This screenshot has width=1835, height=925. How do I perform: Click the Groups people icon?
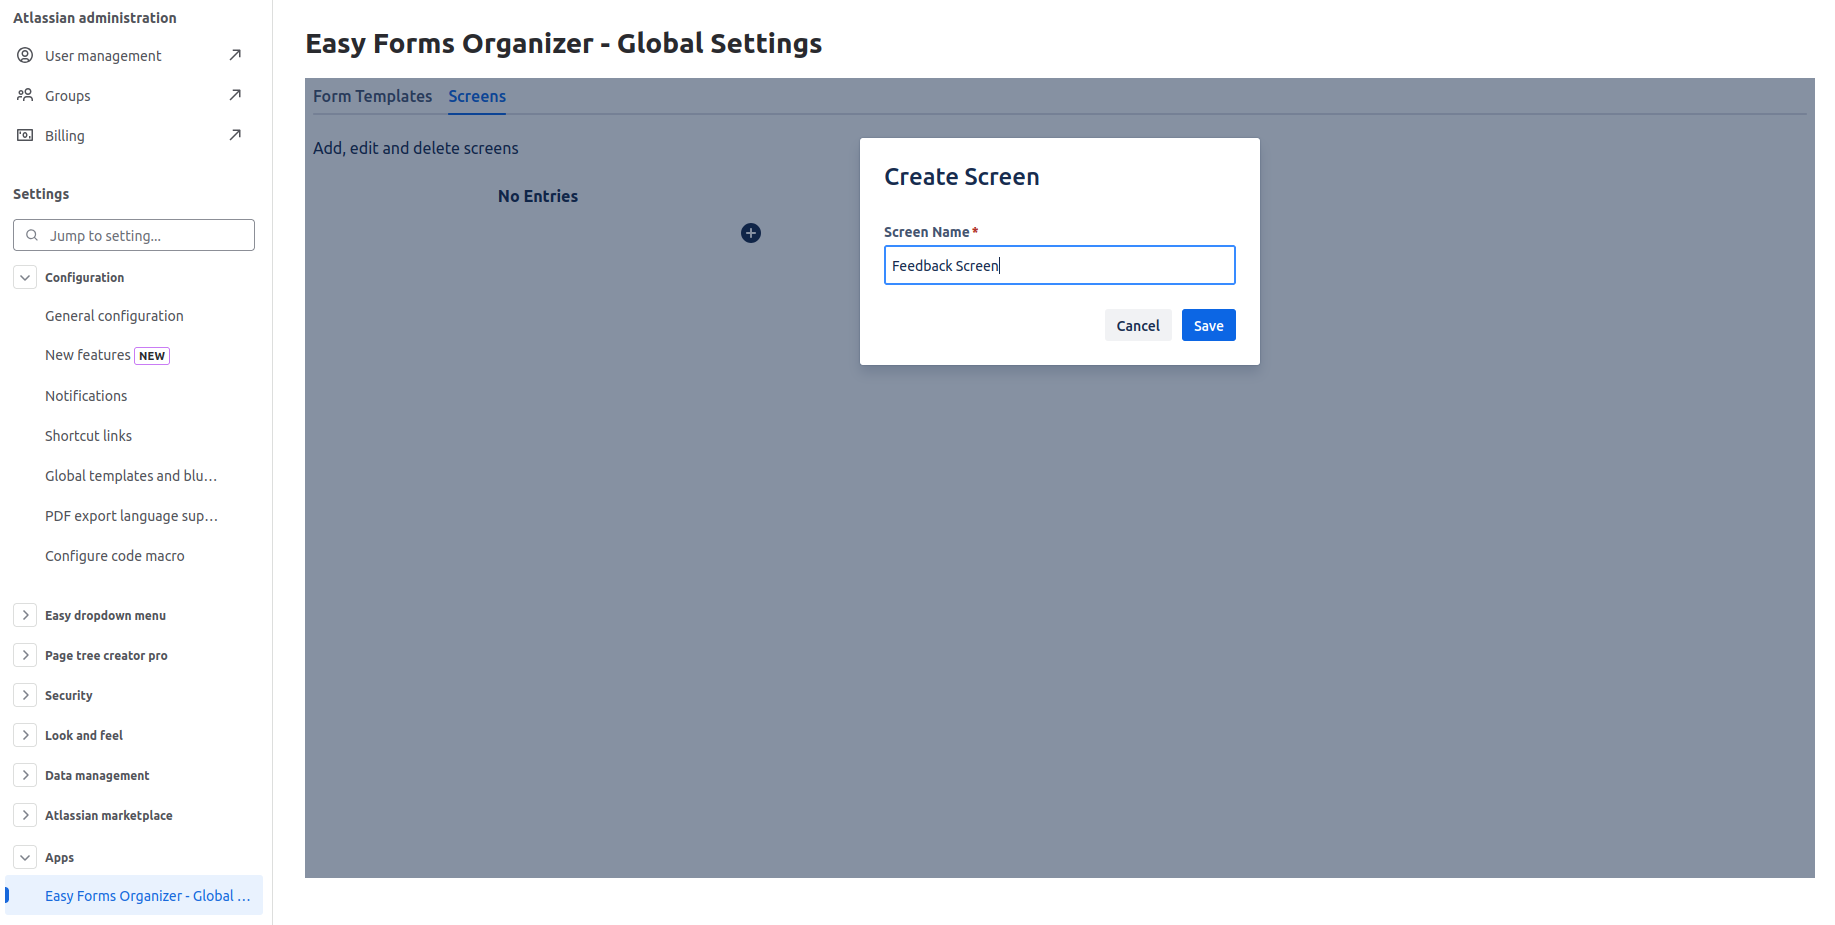(25, 95)
